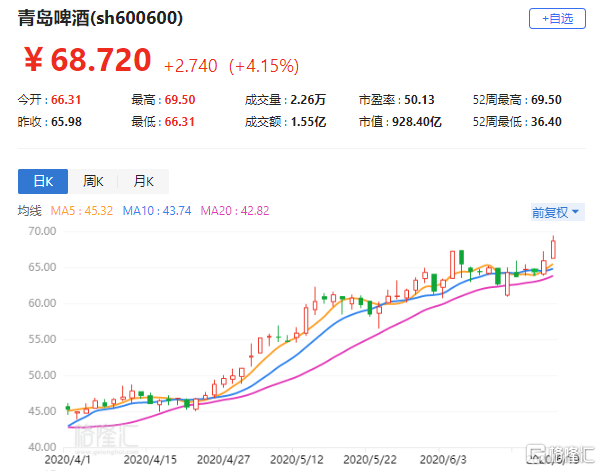Click the 成交额 value 1.55亿

[x=309, y=122]
